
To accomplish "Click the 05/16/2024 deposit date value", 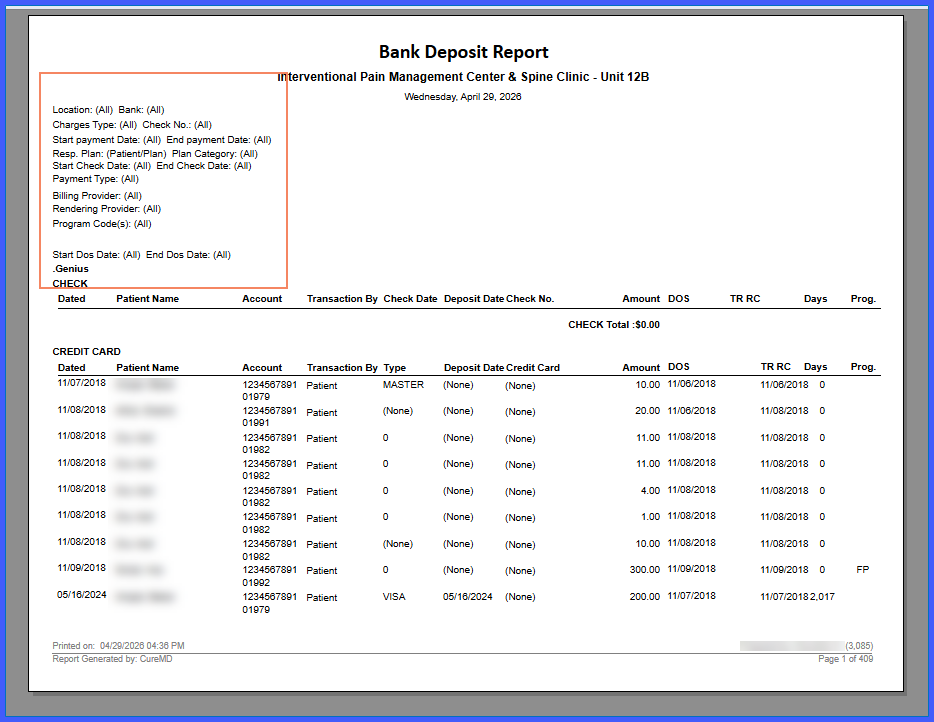I will (468, 596).
